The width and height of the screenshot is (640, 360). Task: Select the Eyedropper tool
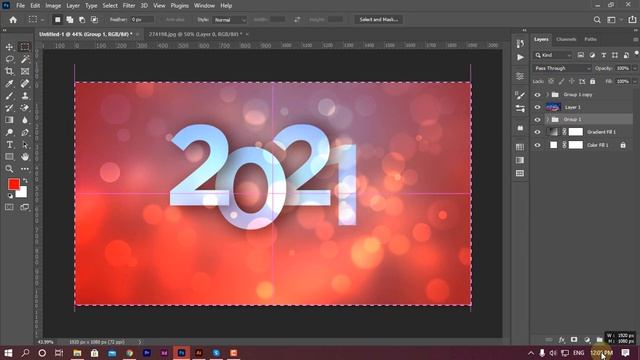coord(9,84)
